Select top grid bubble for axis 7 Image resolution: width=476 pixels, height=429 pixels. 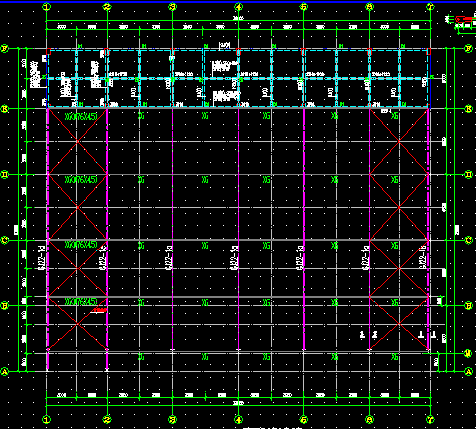coord(430,6)
